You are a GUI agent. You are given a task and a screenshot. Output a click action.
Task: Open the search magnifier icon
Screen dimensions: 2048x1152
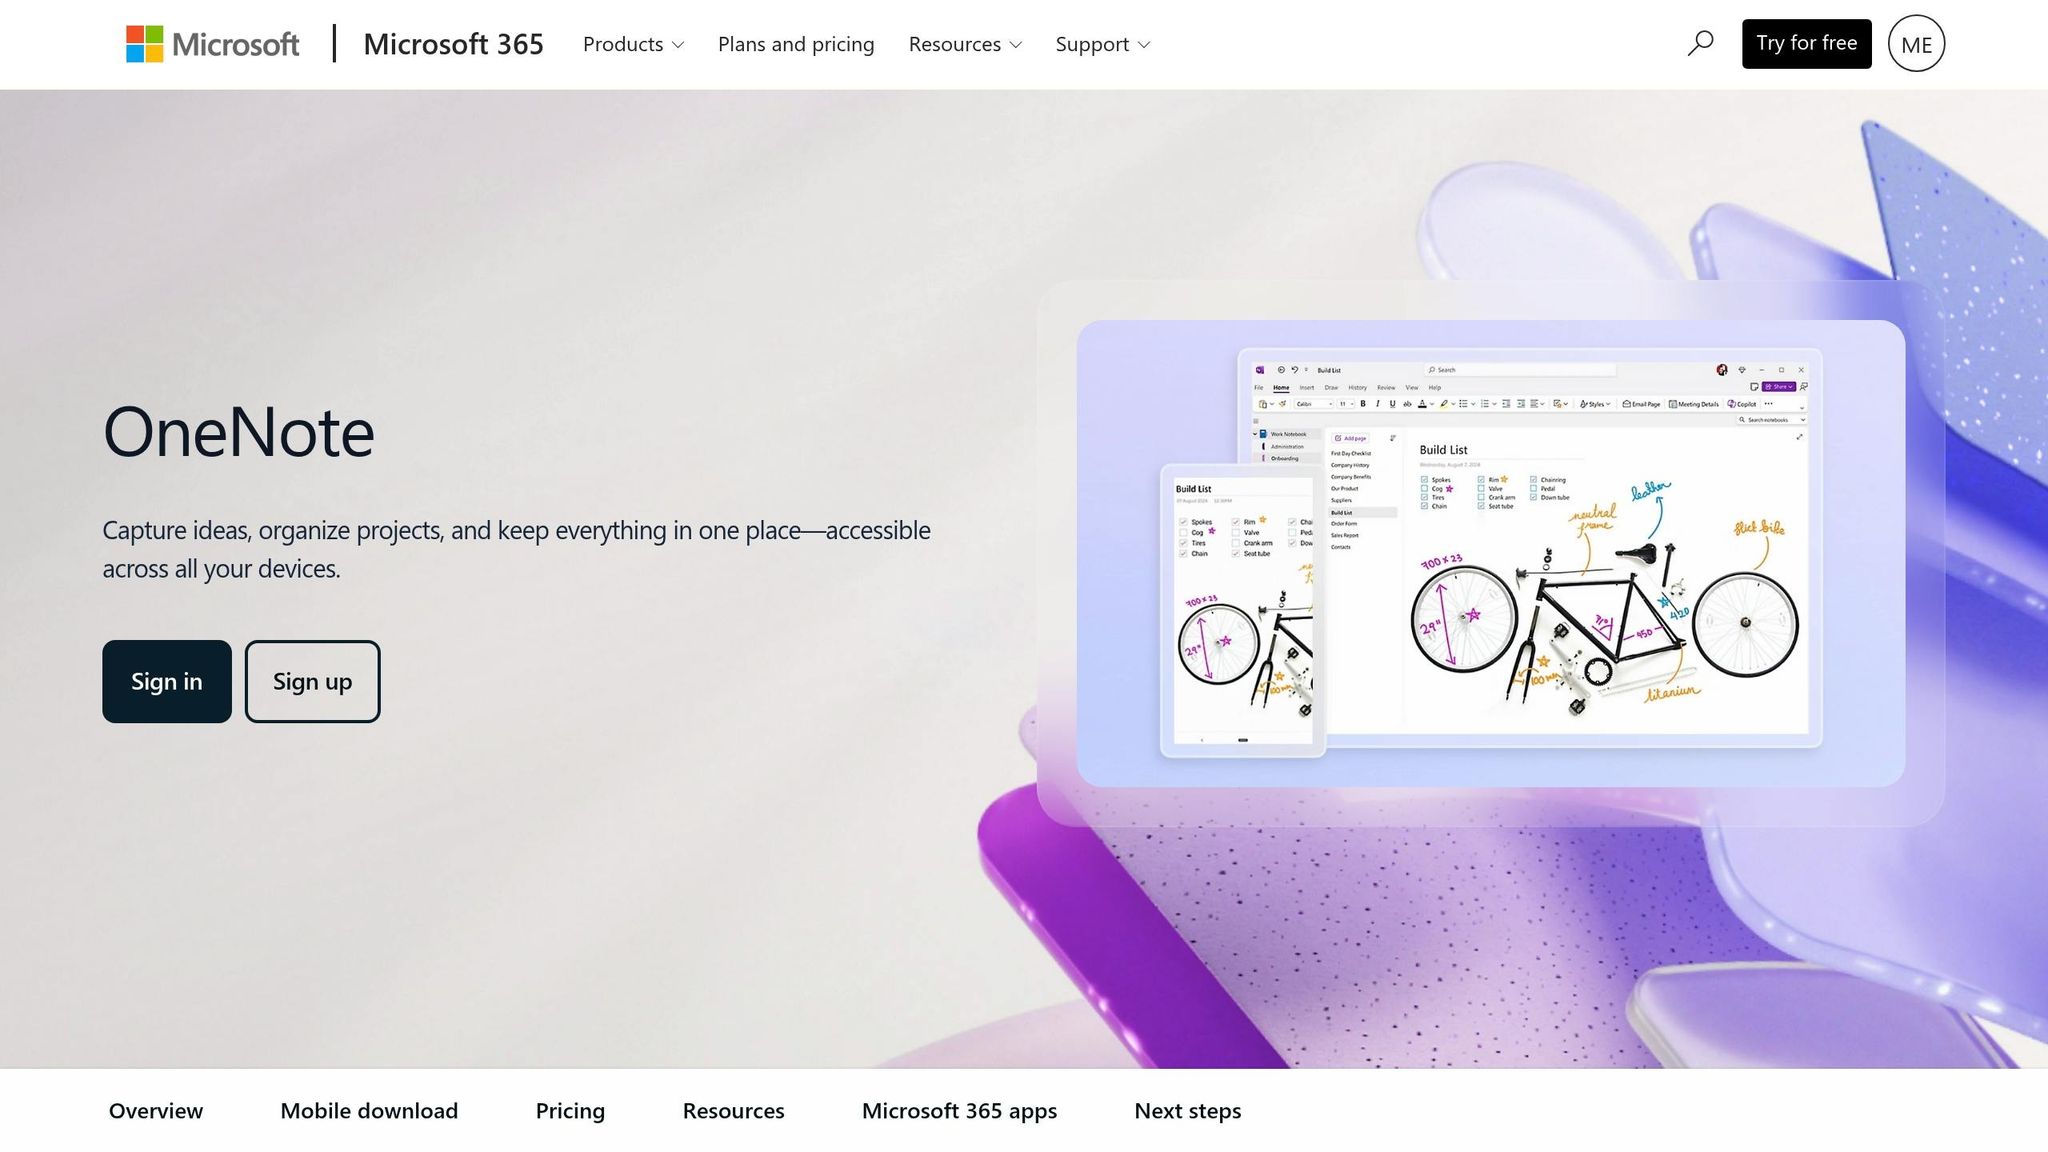coord(1700,44)
